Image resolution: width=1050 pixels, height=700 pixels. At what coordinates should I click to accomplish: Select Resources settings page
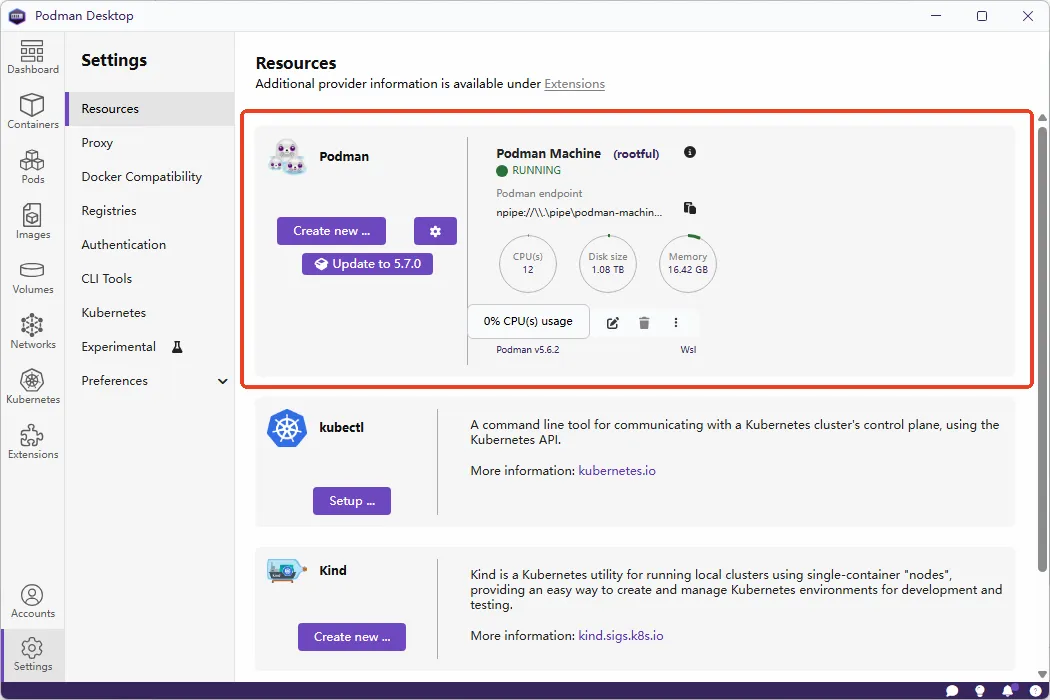tap(150, 109)
